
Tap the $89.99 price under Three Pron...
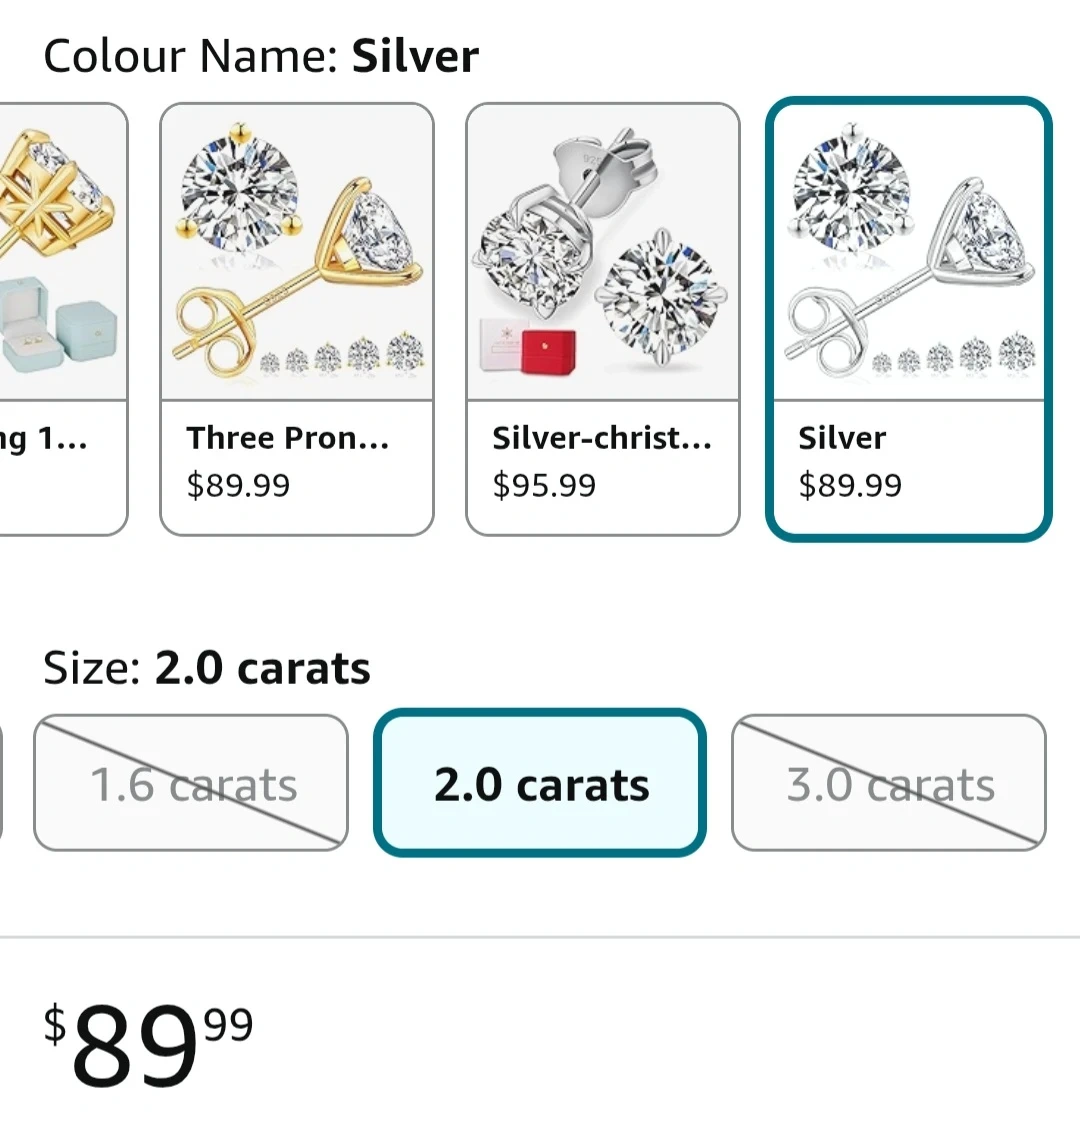coord(238,486)
